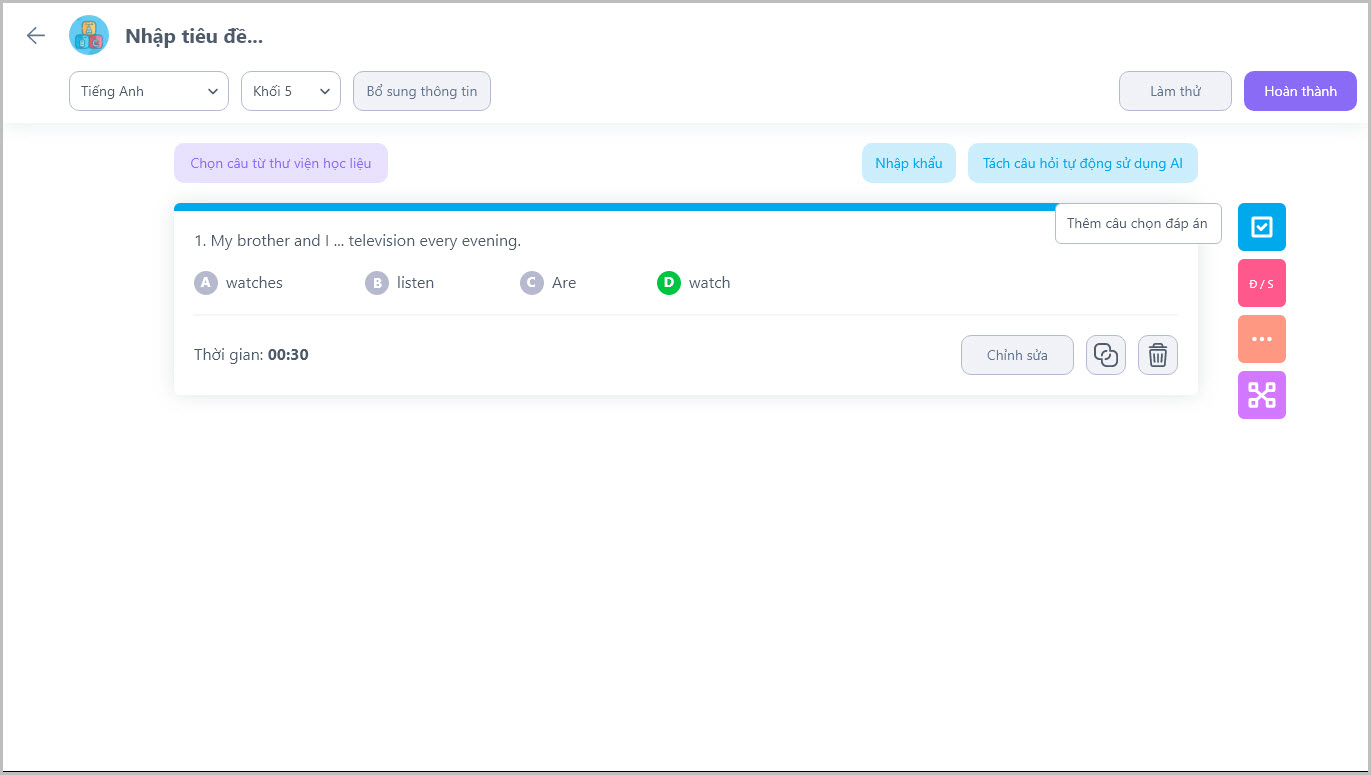Select answer A 'watches'
The height and width of the screenshot is (775, 1371).
(239, 283)
